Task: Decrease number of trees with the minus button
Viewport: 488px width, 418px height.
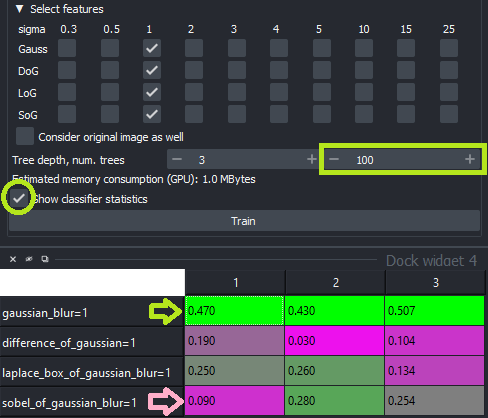Action: tap(334, 159)
